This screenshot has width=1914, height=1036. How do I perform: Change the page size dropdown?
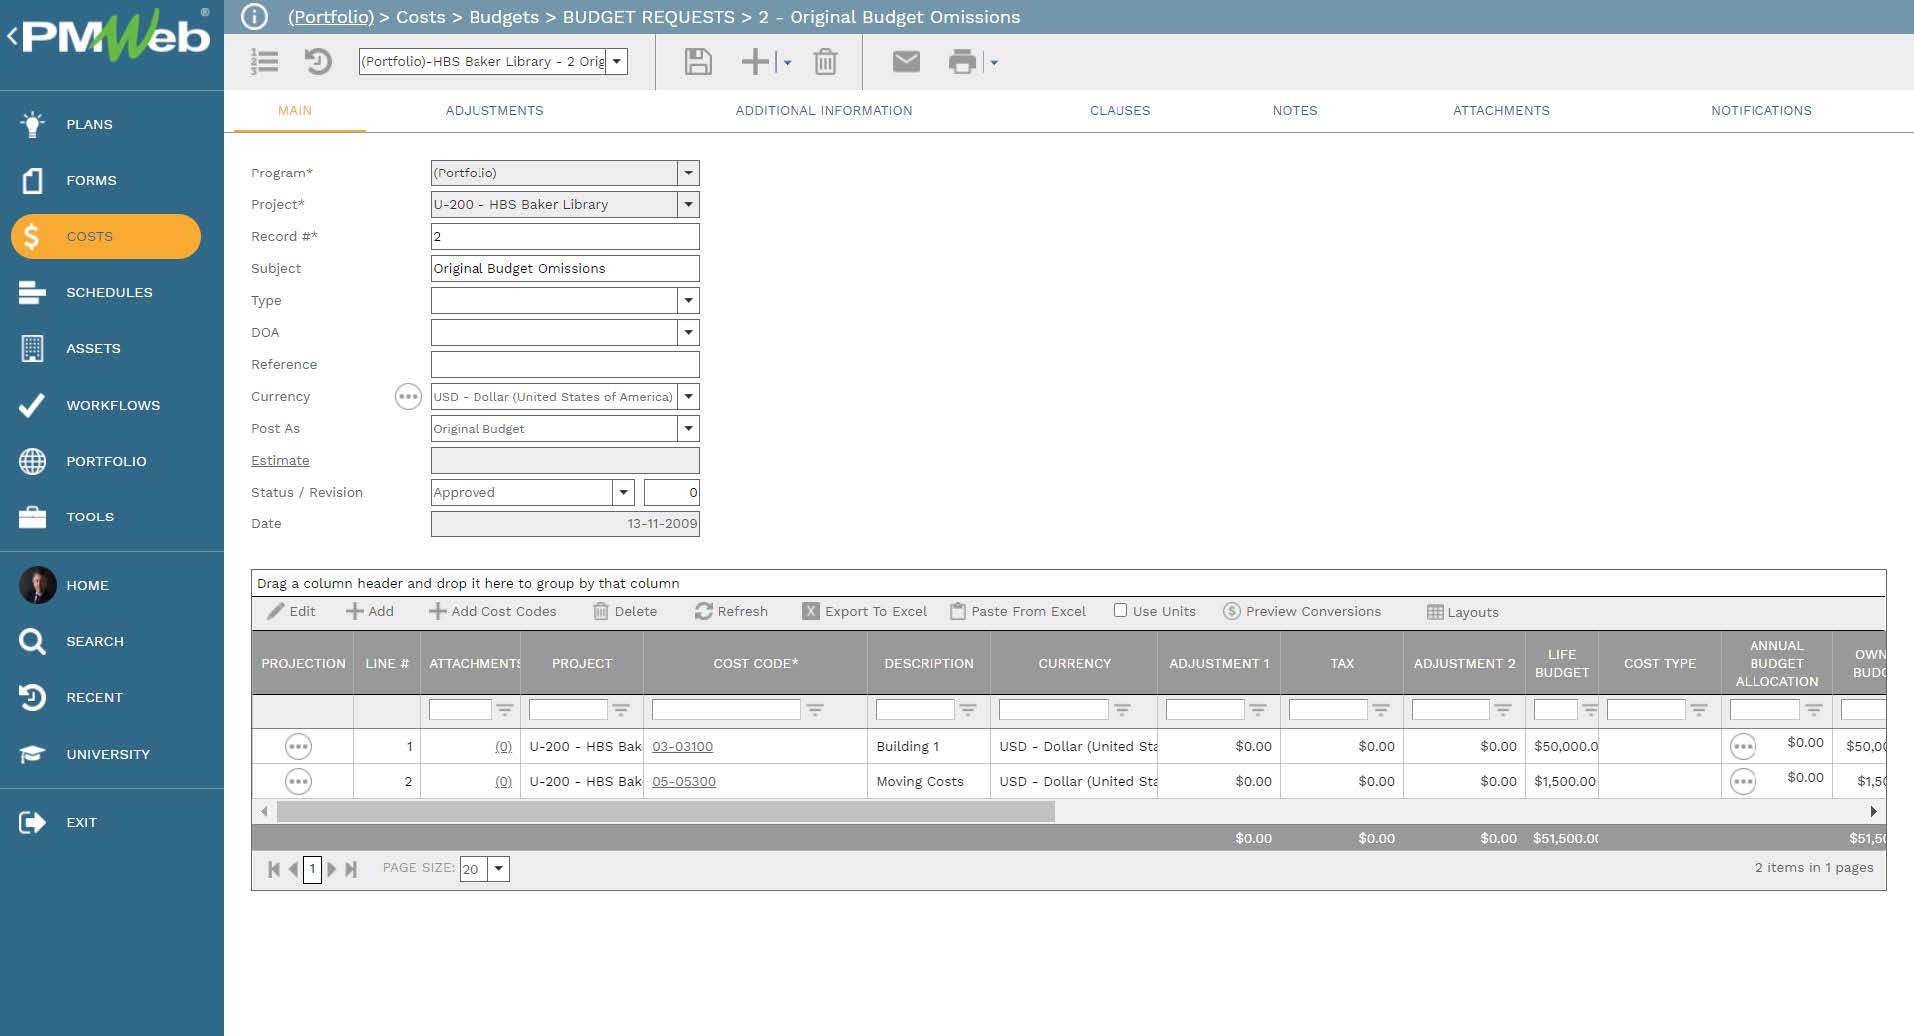point(498,869)
